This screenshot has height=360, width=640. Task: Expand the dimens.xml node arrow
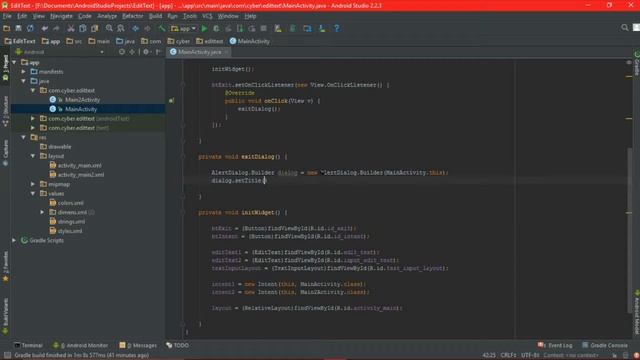[42, 212]
